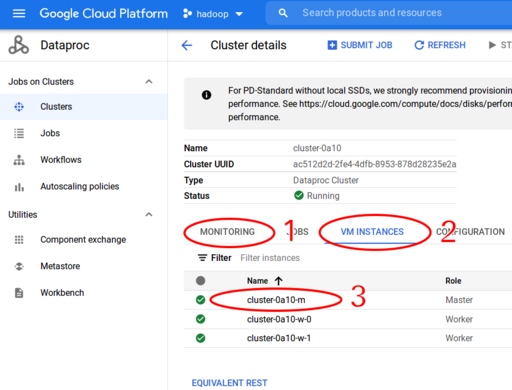The width and height of the screenshot is (512, 390).
Task: Click the REFRESH button
Action: (x=440, y=45)
